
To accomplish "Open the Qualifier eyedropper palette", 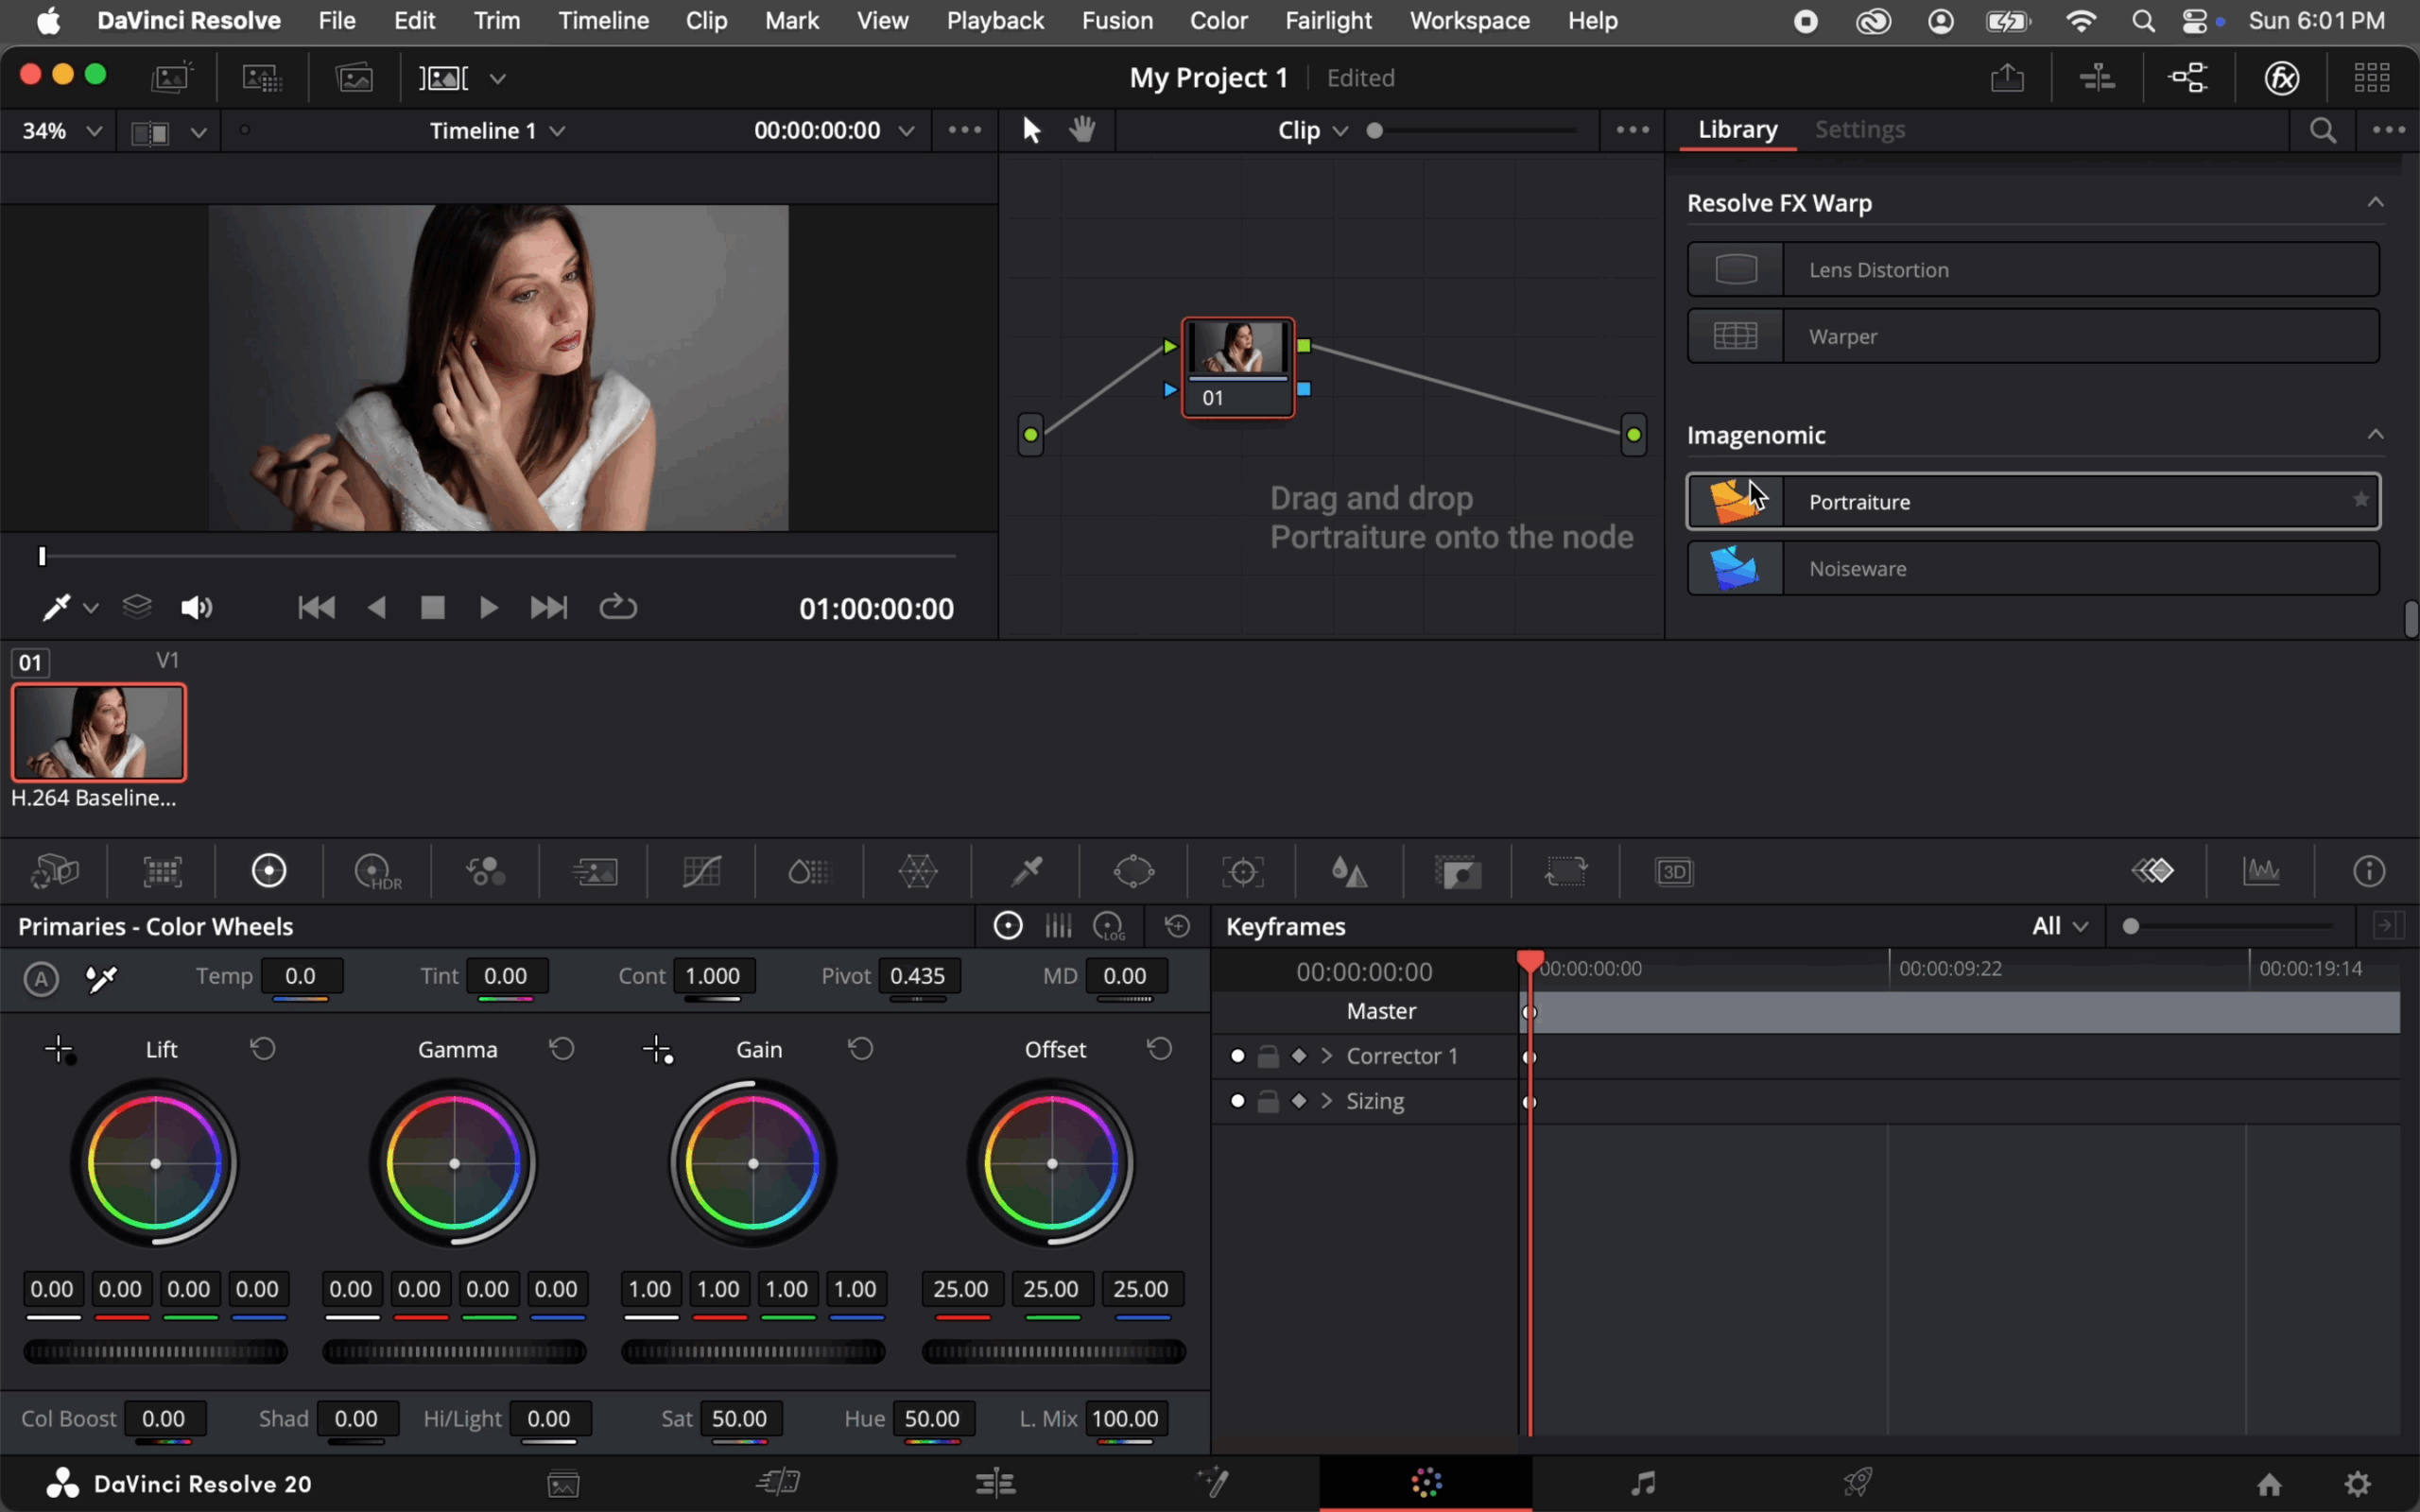I will pyautogui.click(x=1026, y=871).
